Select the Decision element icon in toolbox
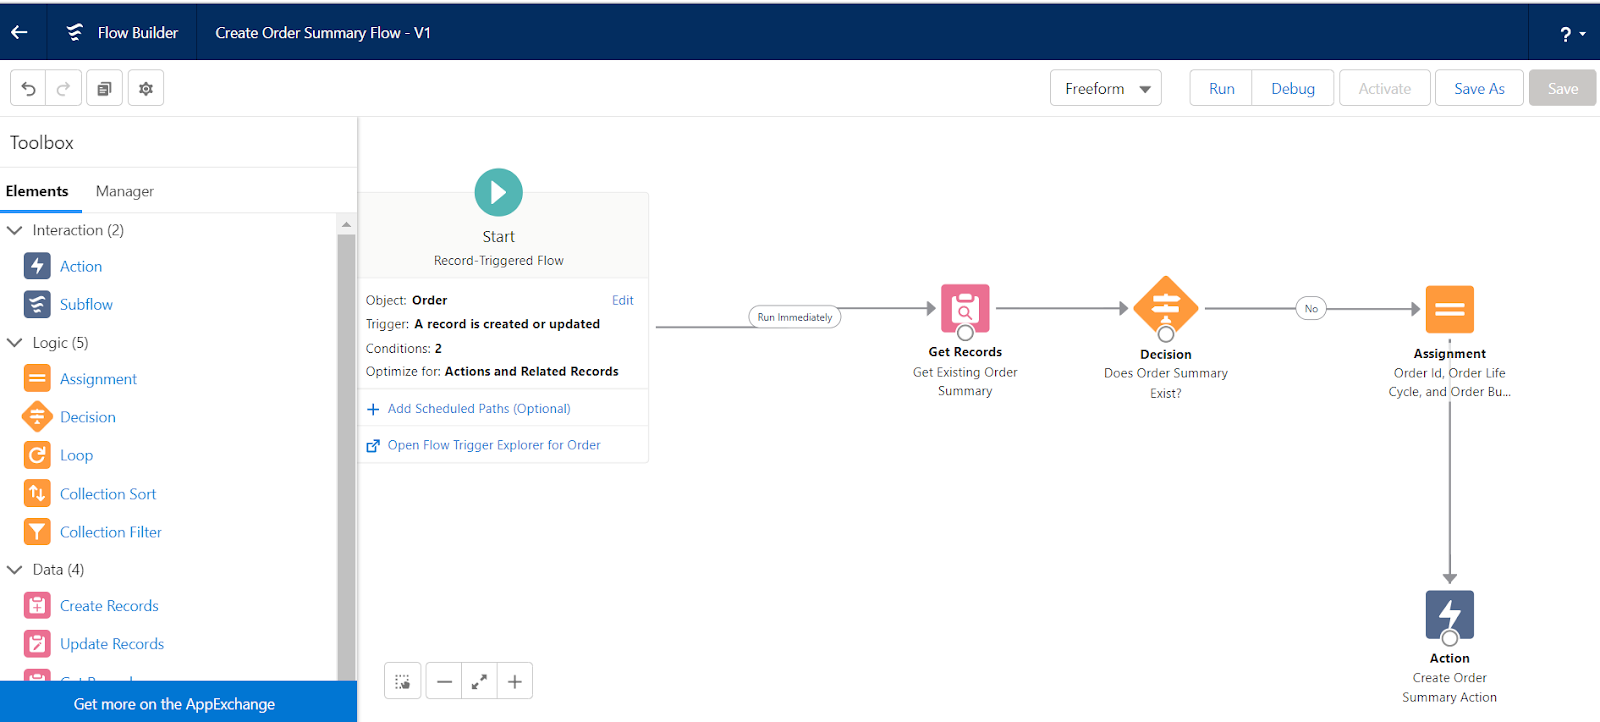This screenshot has width=1600, height=722. 37,417
